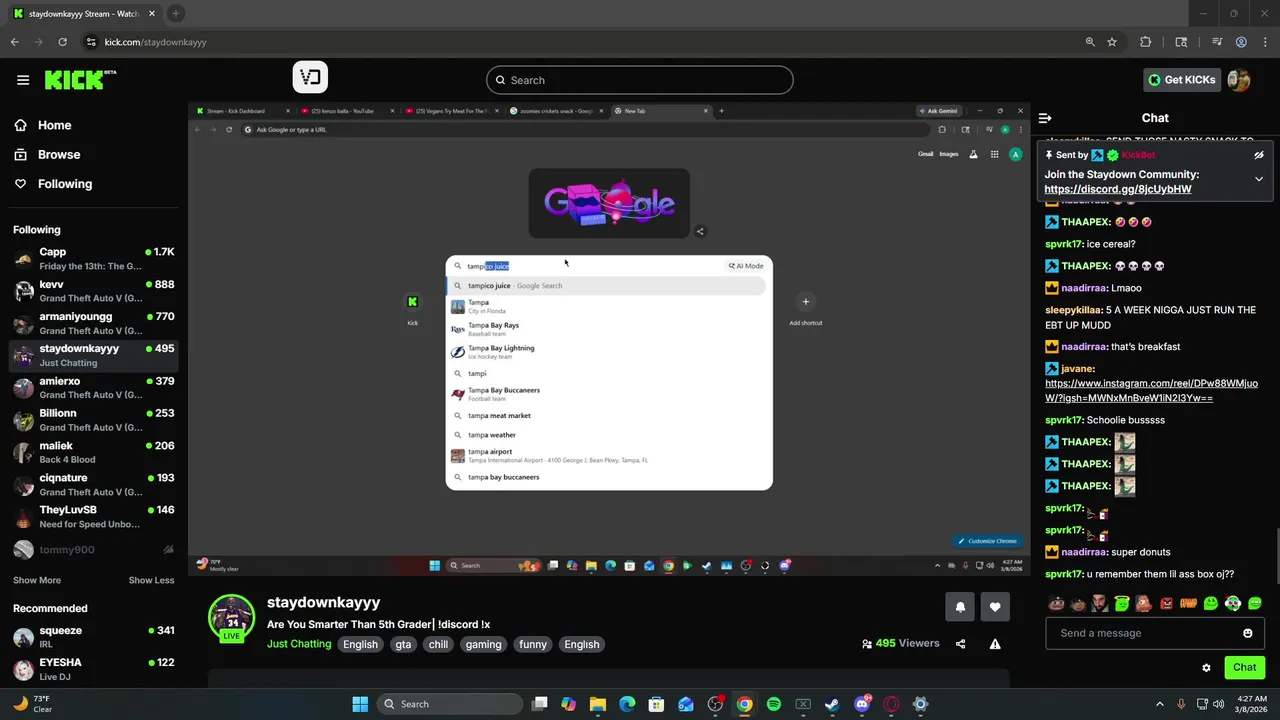This screenshot has width=1280, height=720.
Task: Open TheyLuvSB's channel
Action: (x=94, y=516)
